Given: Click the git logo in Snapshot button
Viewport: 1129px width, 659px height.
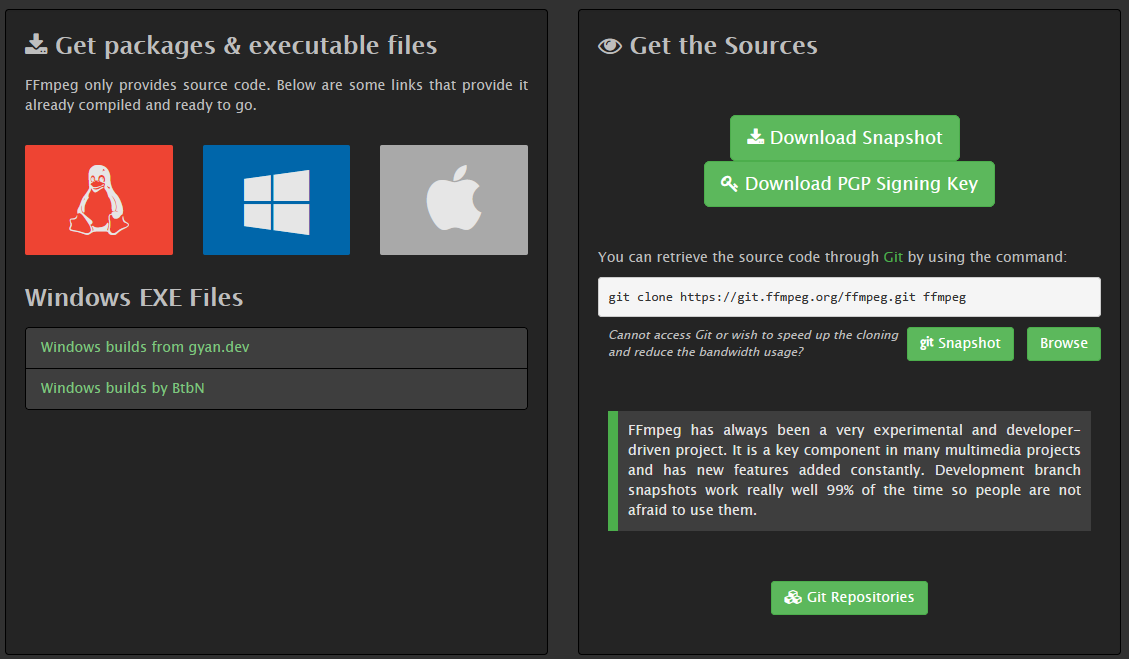Looking at the screenshot, I should coord(927,343).
